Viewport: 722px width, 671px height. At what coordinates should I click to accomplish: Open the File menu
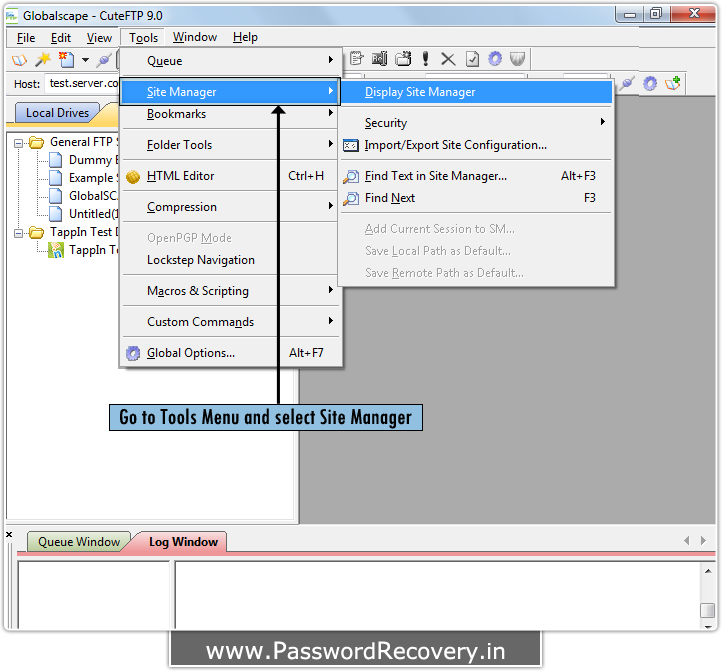click(x=26, y=38)
